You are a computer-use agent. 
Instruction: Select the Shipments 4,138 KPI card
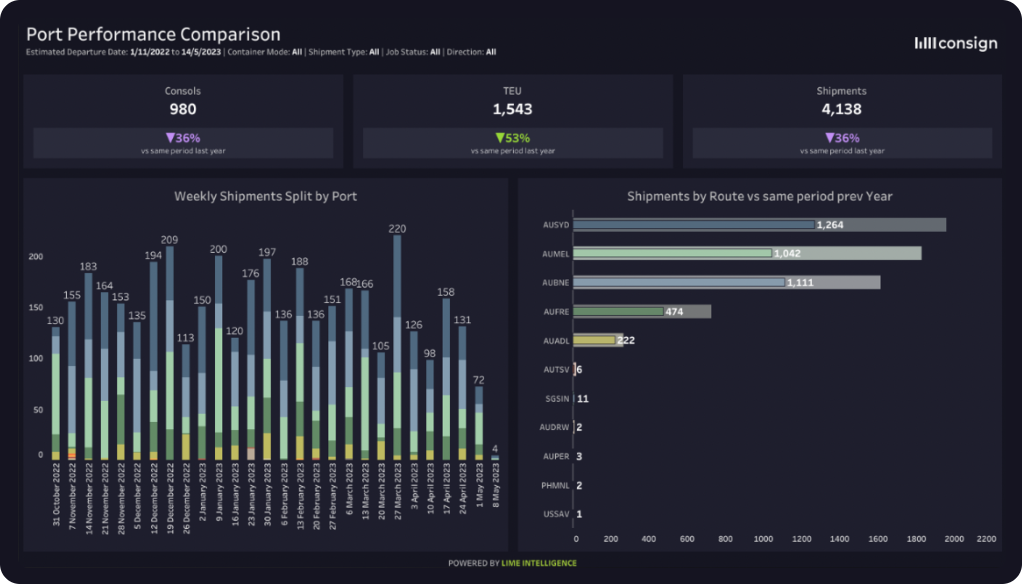[841, 120]
